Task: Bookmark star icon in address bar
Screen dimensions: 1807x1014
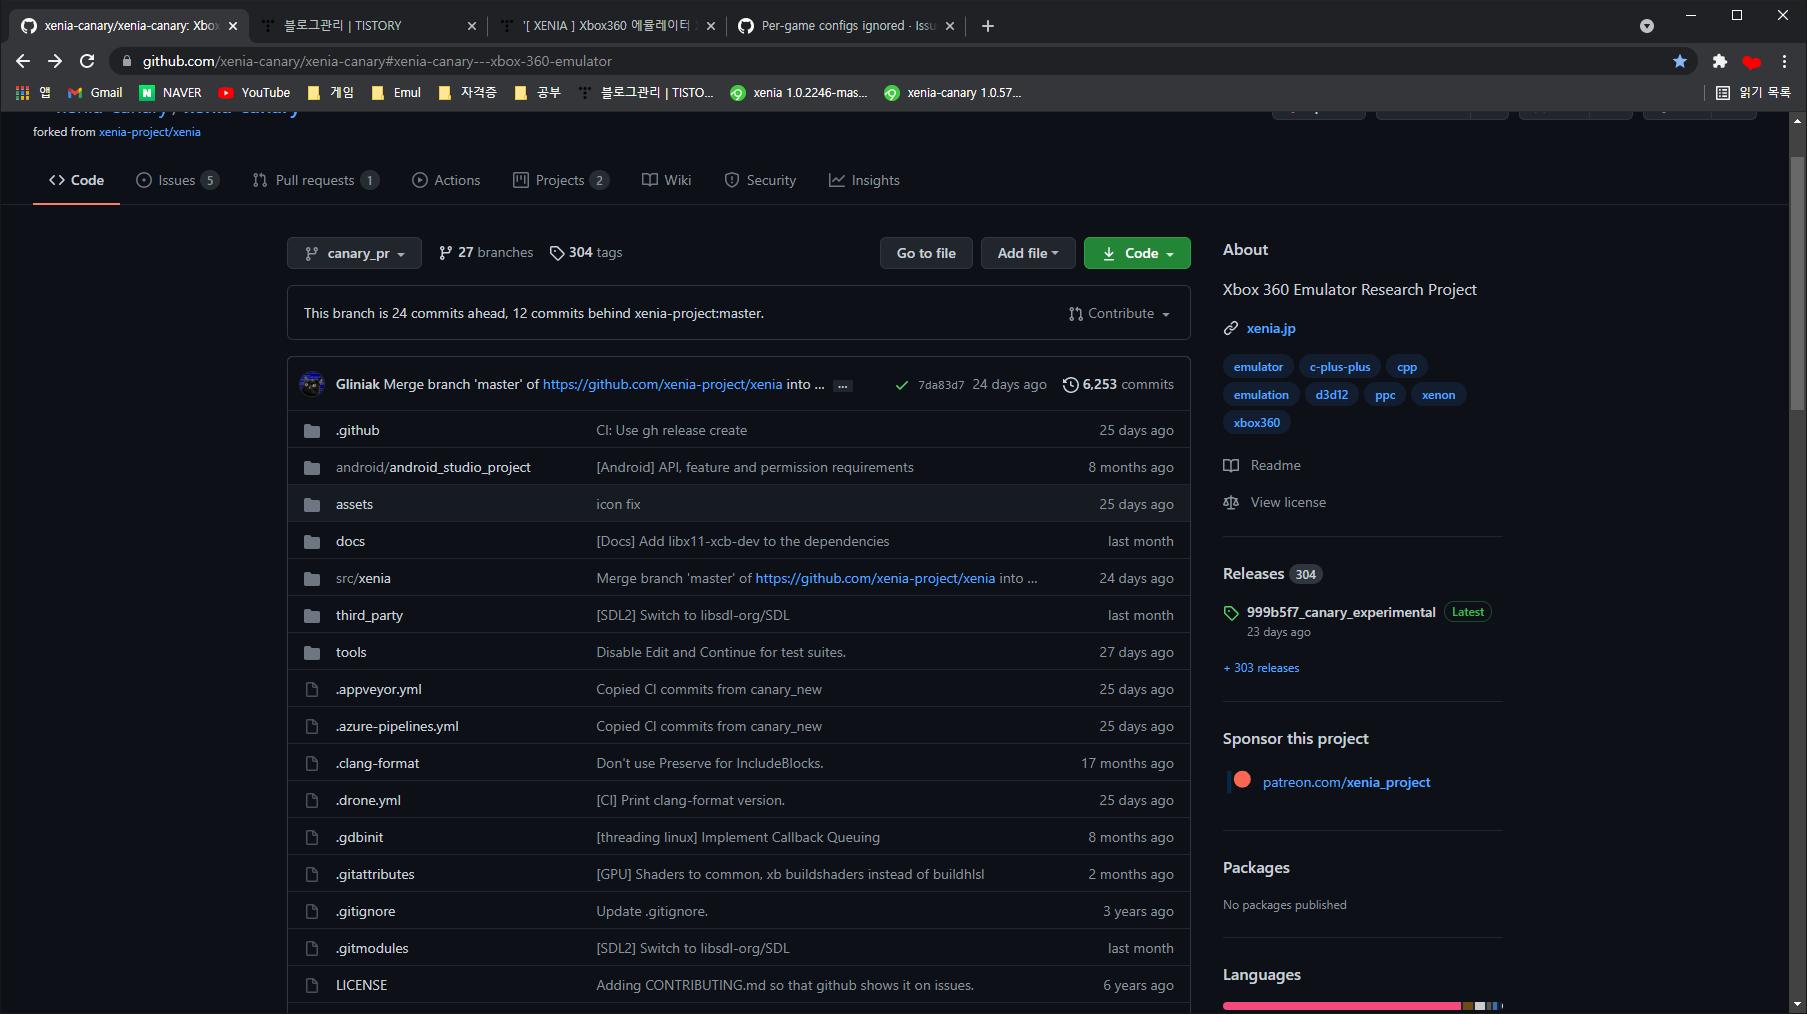Action: 1680,61
